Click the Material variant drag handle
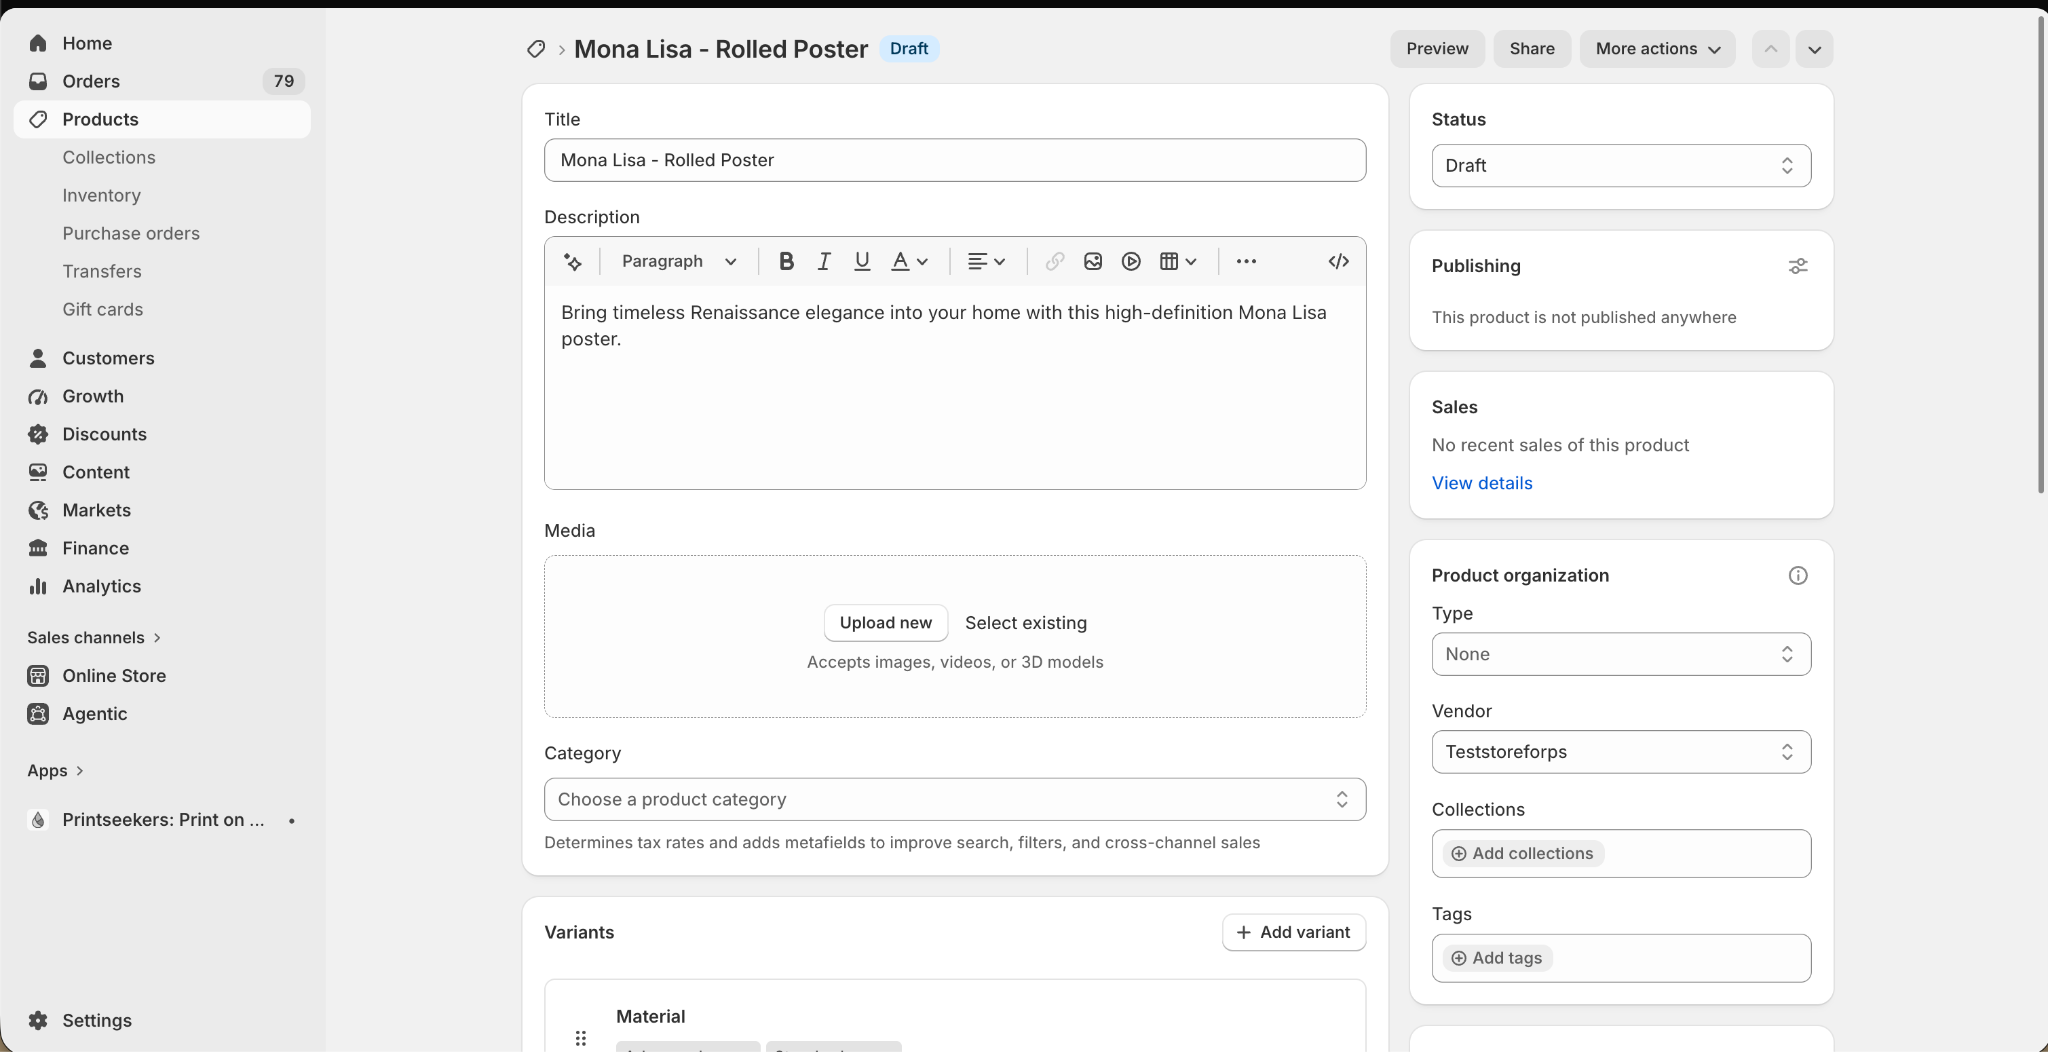Viewport: 2048px width, 1052px height. coord(581,1038)
